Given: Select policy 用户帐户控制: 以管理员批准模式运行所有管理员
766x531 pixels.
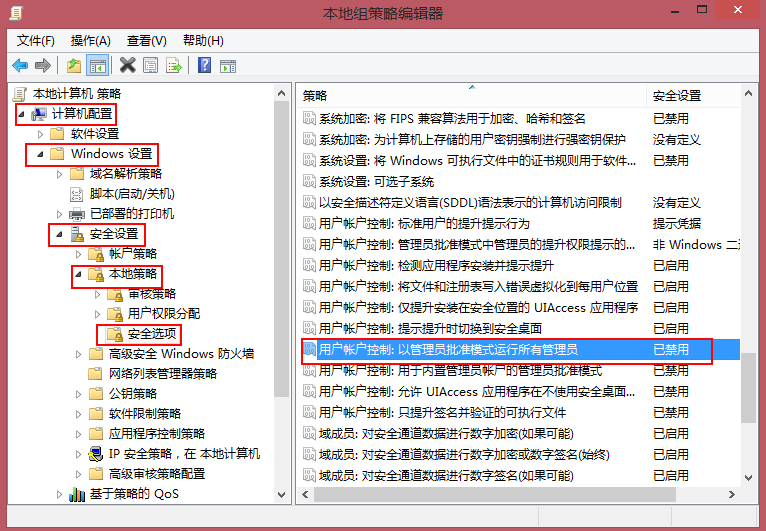Looking at the screenshot, I should tap(521, 350).
